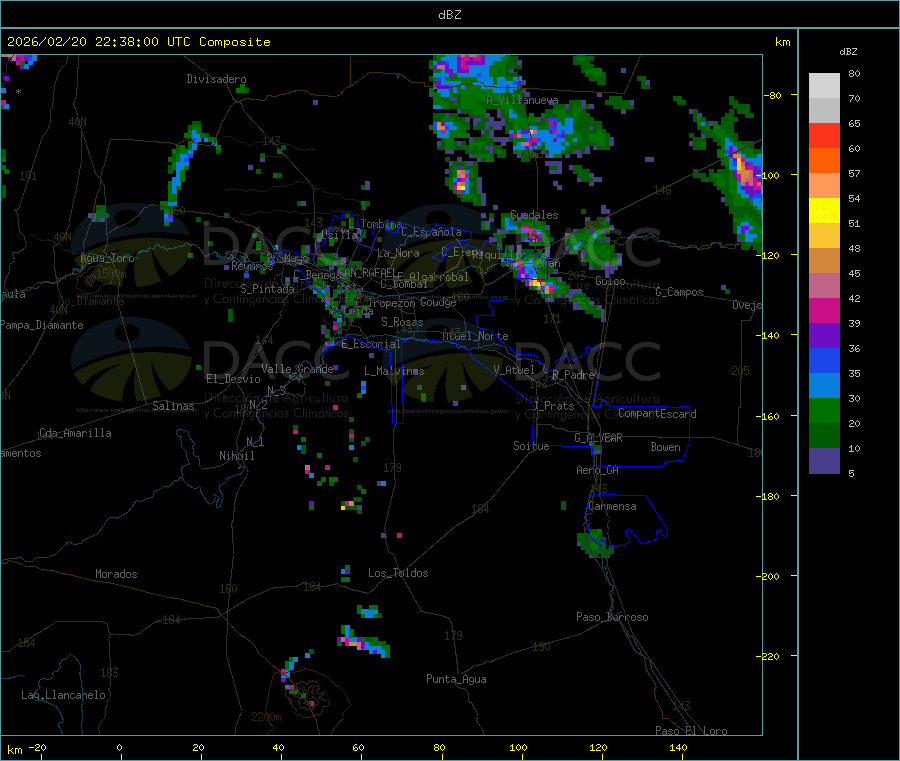Click the Guadales location label
900x761 pixels.
(x=534, y=215)
